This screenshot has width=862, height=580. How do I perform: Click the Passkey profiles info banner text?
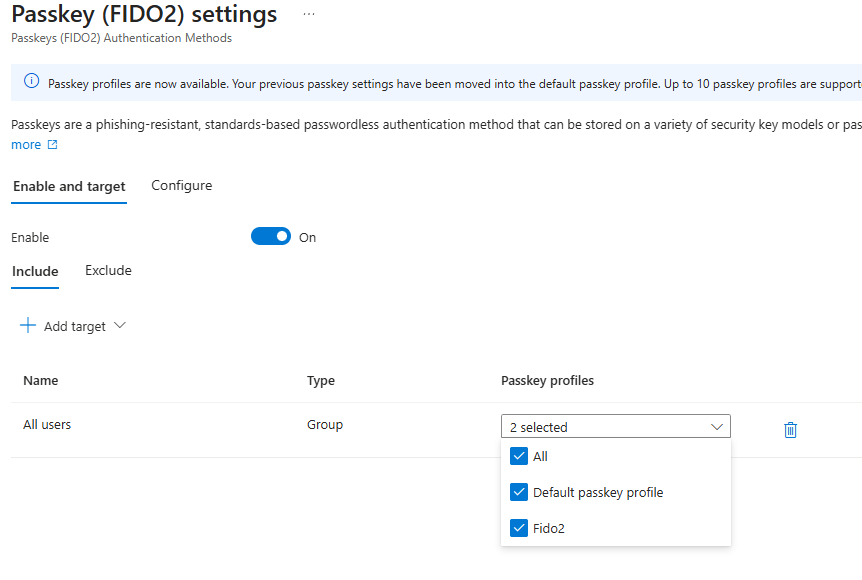(x=454, y=84)
